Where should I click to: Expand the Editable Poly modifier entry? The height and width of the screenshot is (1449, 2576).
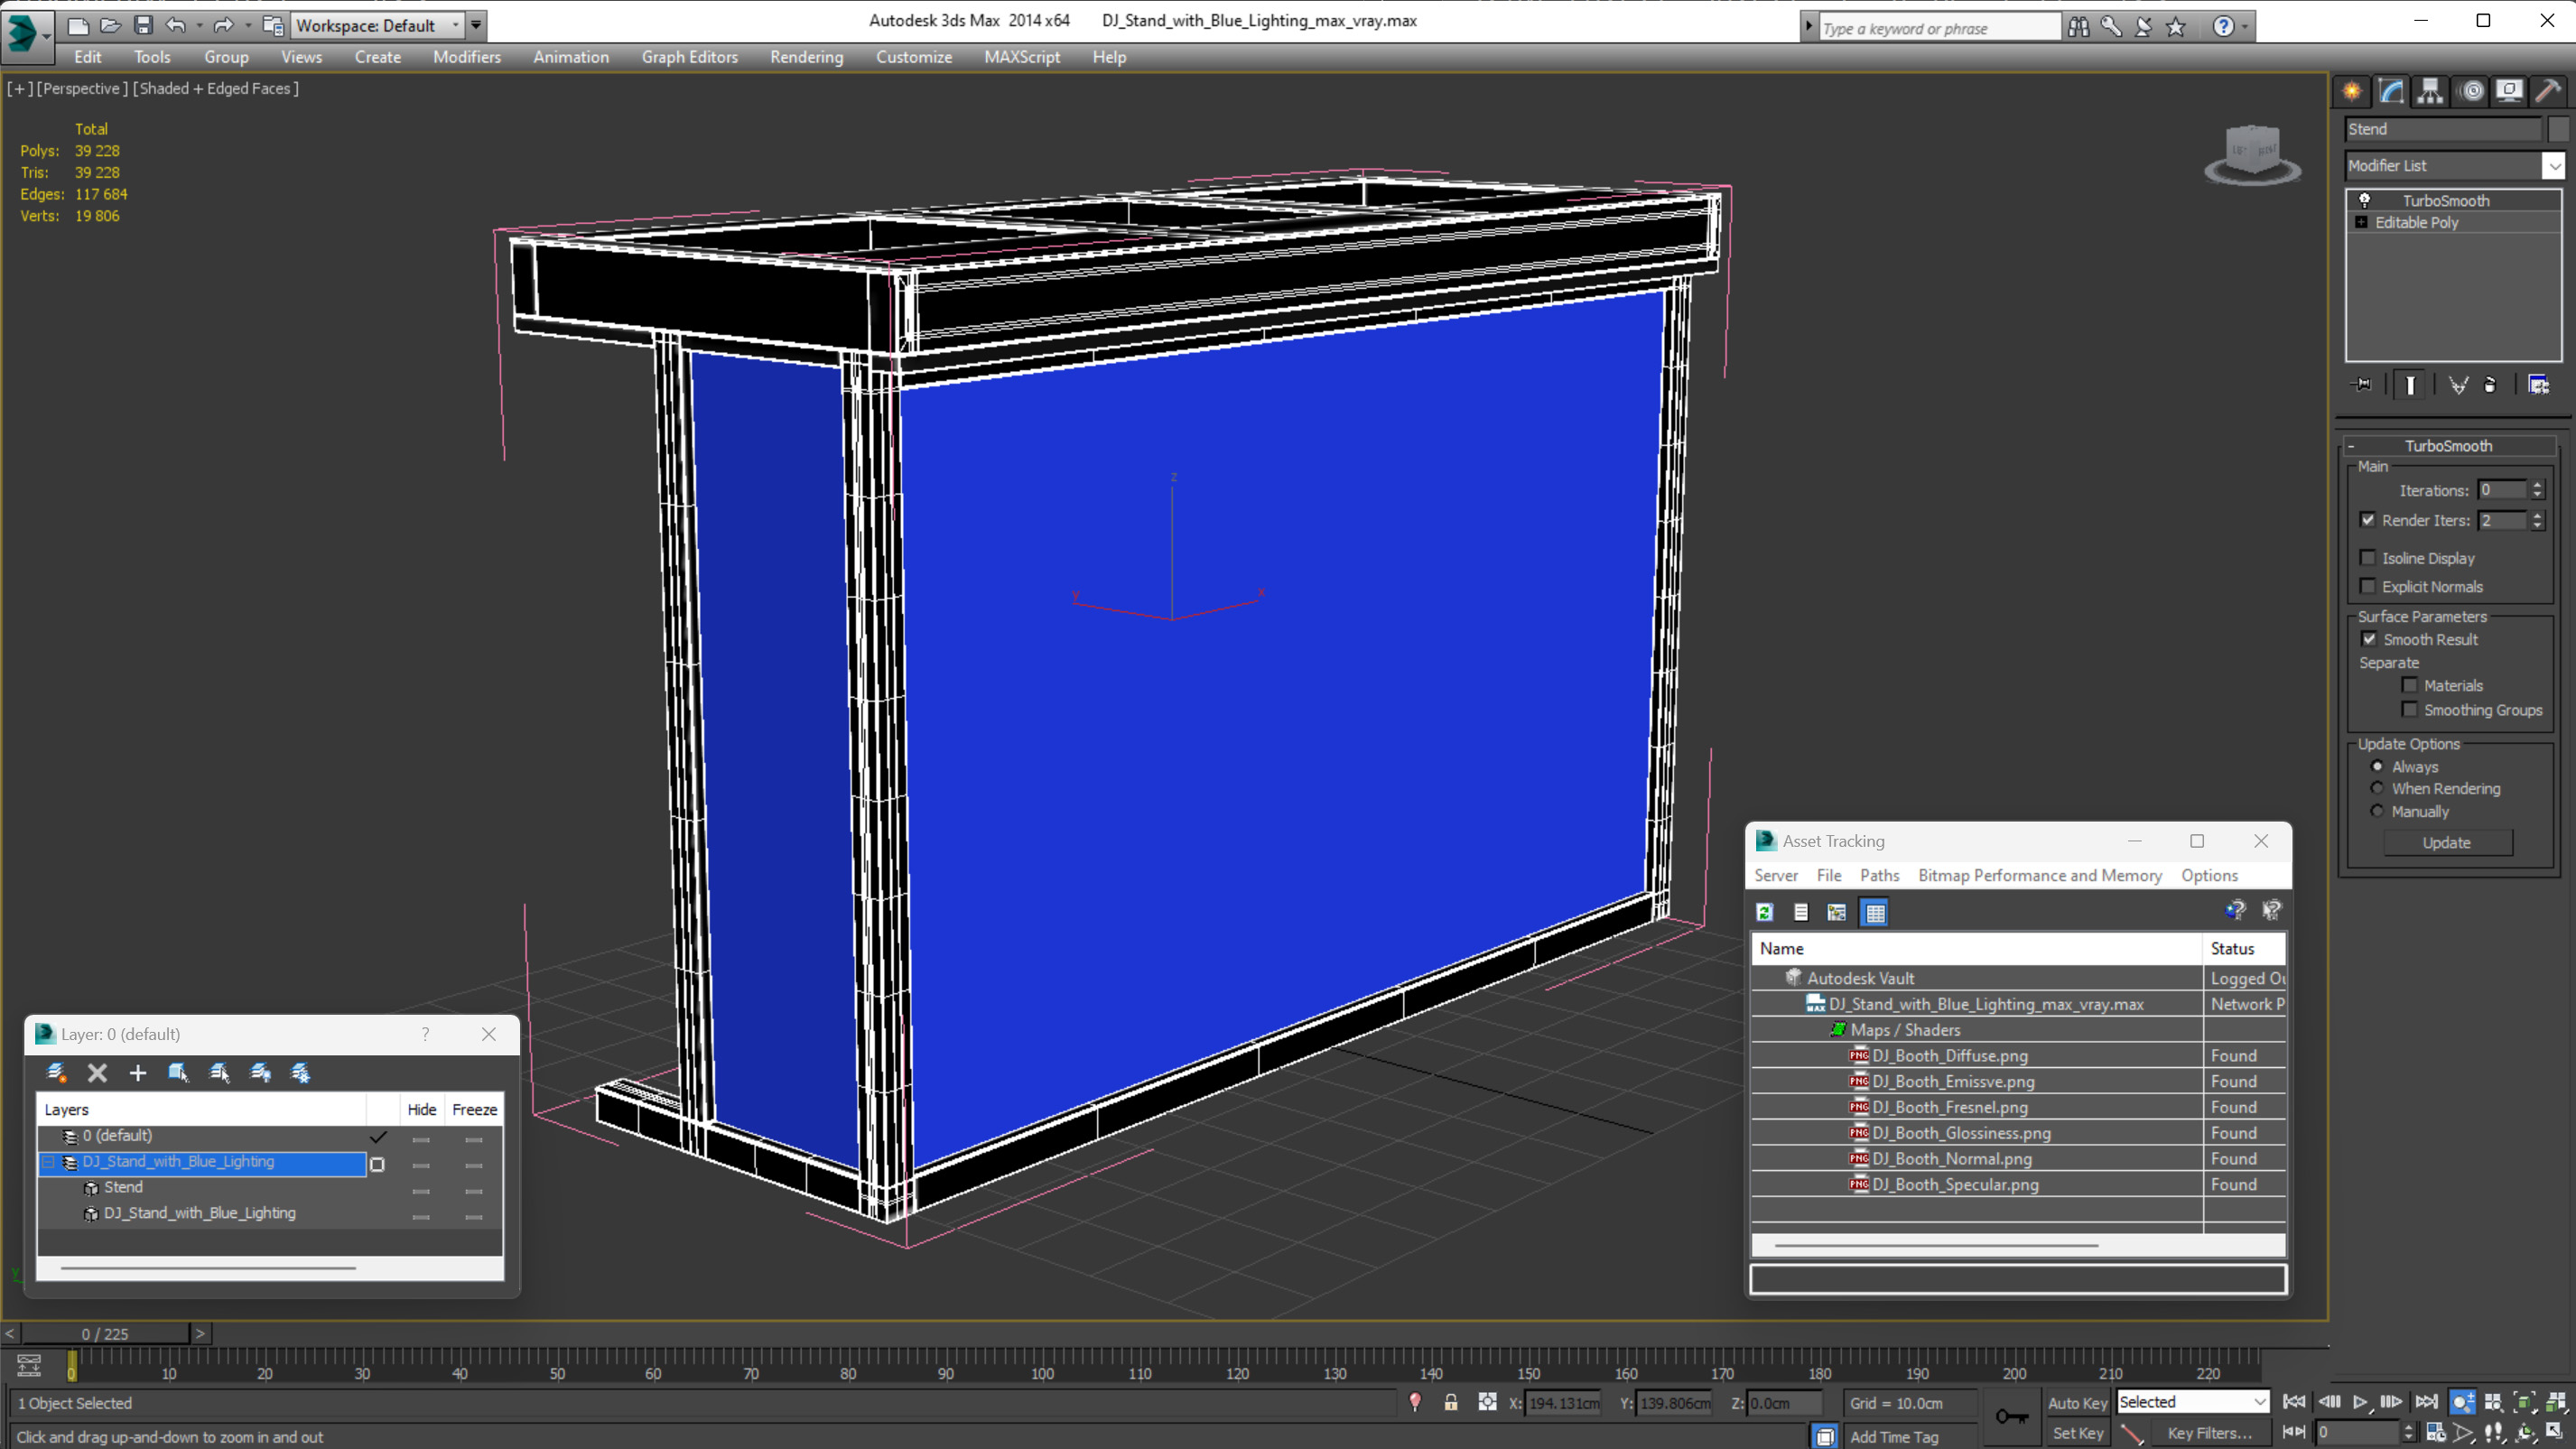[x=2362, y=222]
